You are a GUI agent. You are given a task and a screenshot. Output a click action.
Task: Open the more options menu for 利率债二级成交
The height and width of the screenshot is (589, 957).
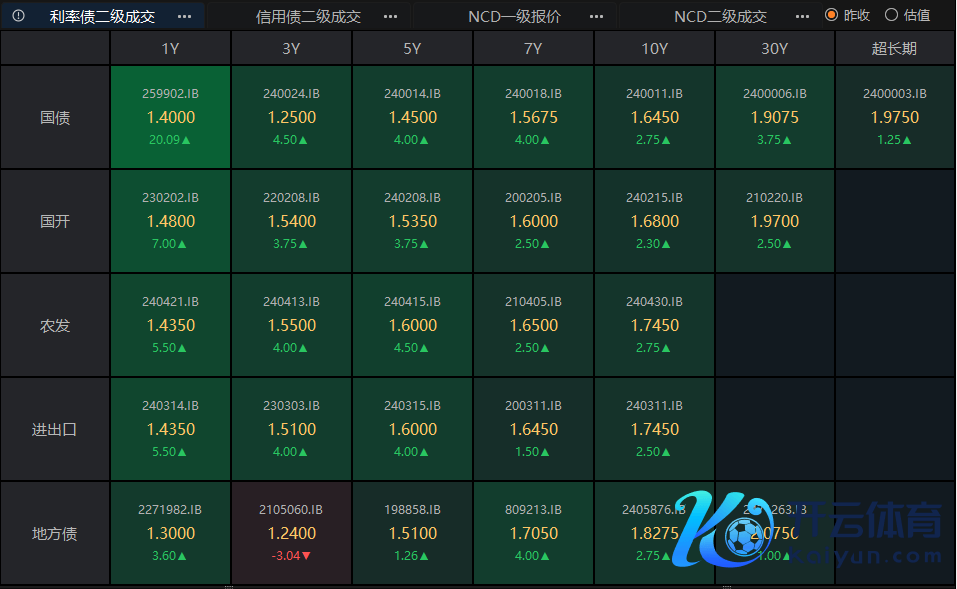(x=184, y=16)
